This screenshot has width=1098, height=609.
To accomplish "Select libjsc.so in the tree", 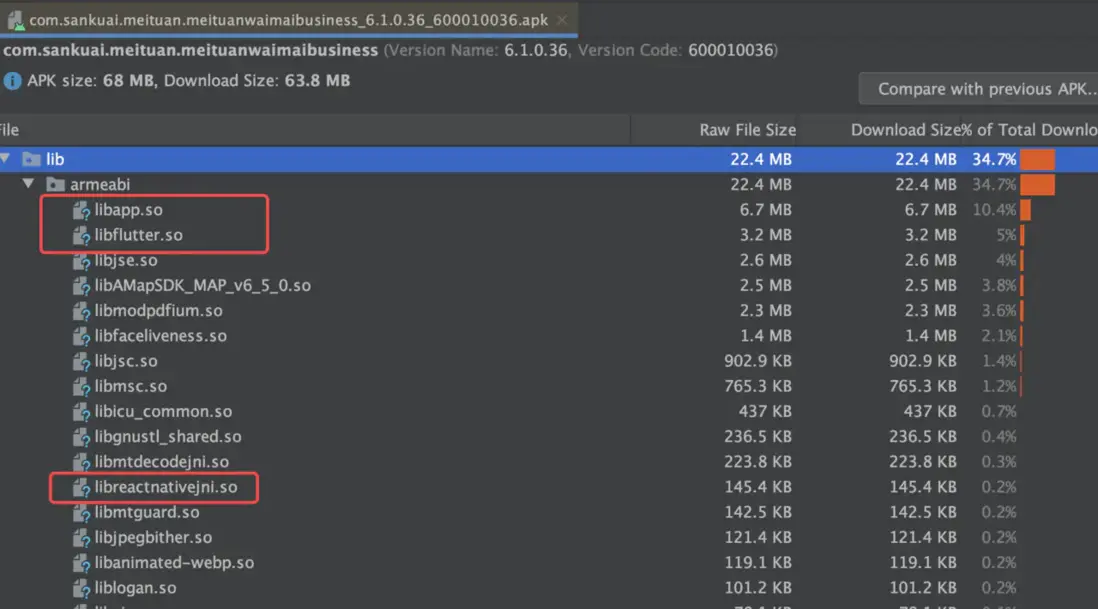I will point(126,361).
